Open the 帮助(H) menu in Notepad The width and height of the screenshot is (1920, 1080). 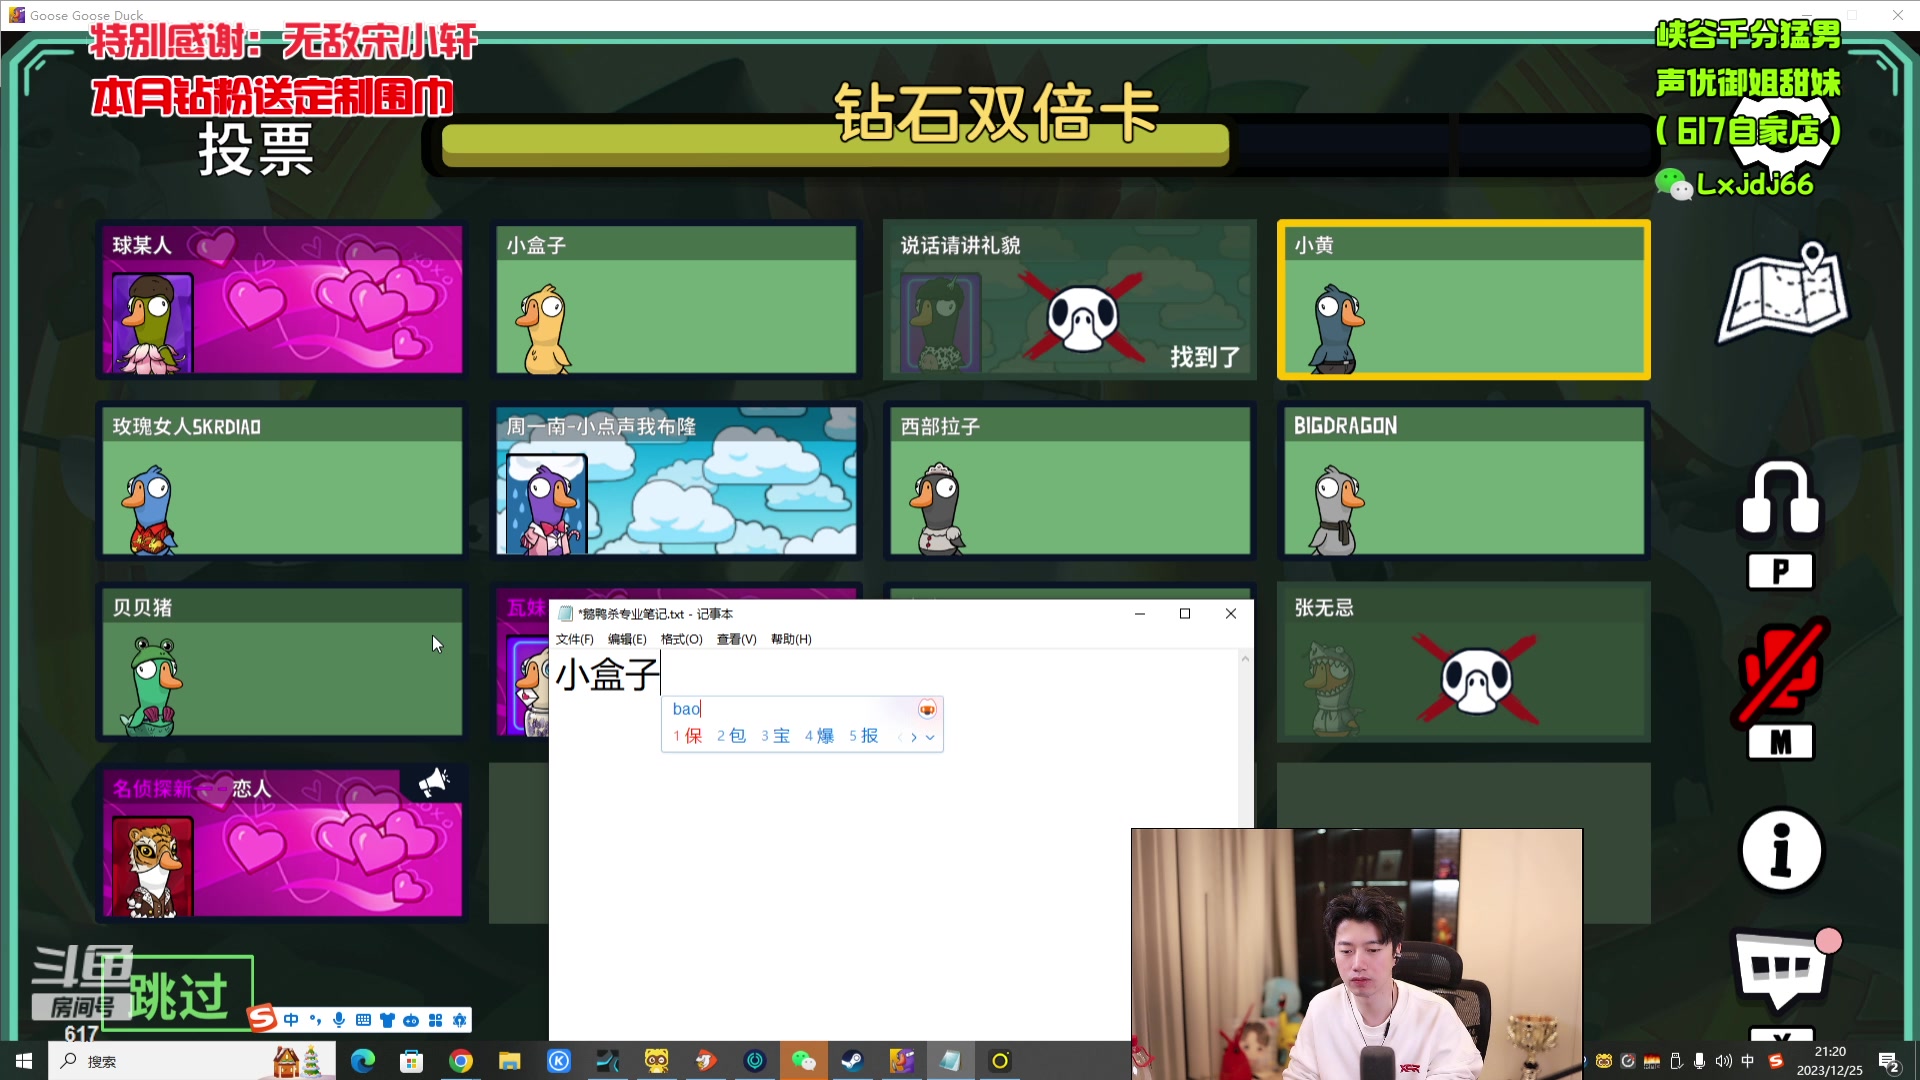click(x=791, y=639)
